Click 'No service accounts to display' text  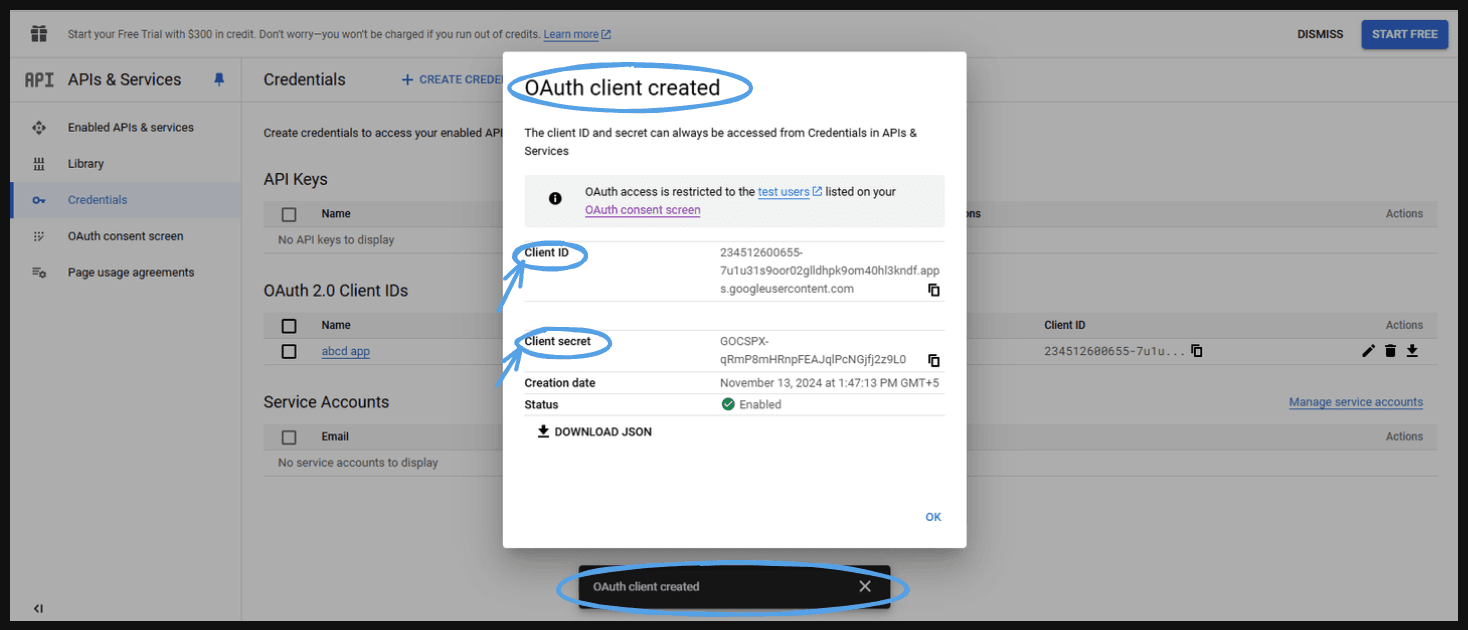(358, 463)
